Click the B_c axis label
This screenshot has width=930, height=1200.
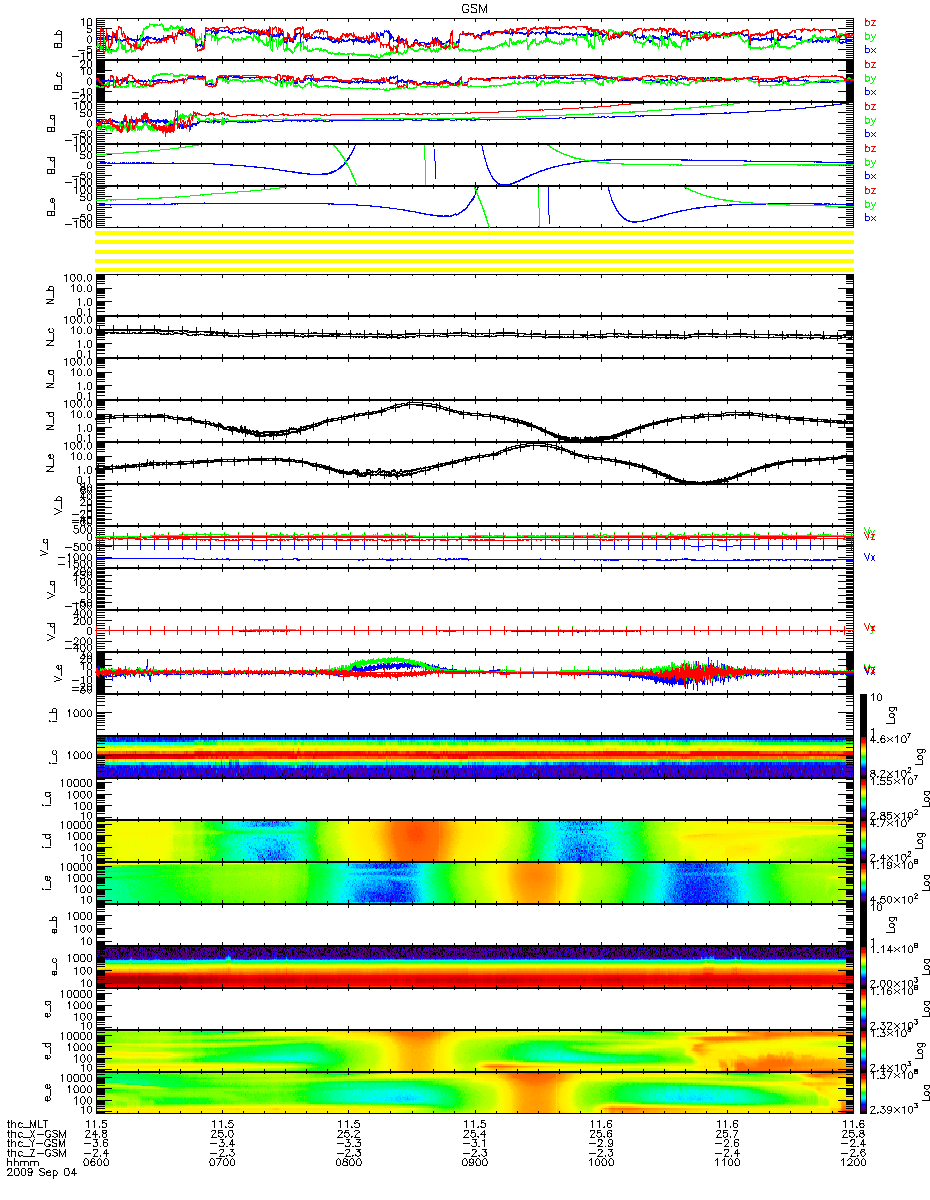[58, 82]
